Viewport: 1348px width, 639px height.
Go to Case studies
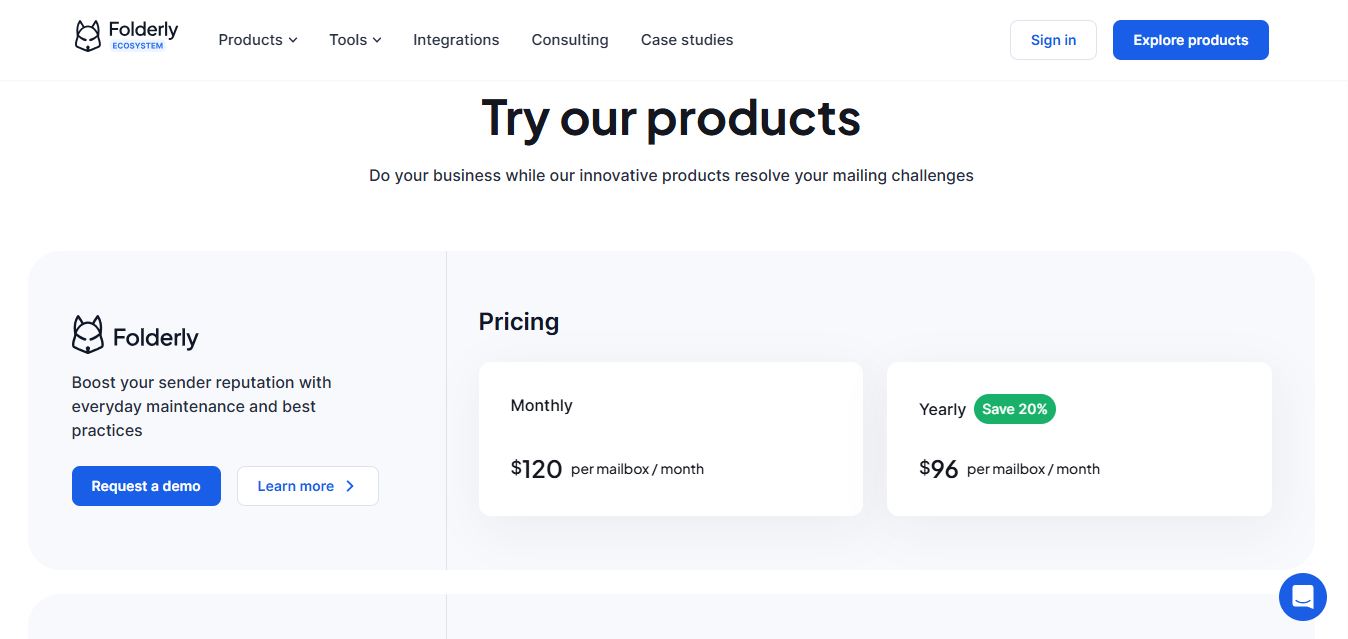[687, 40]
